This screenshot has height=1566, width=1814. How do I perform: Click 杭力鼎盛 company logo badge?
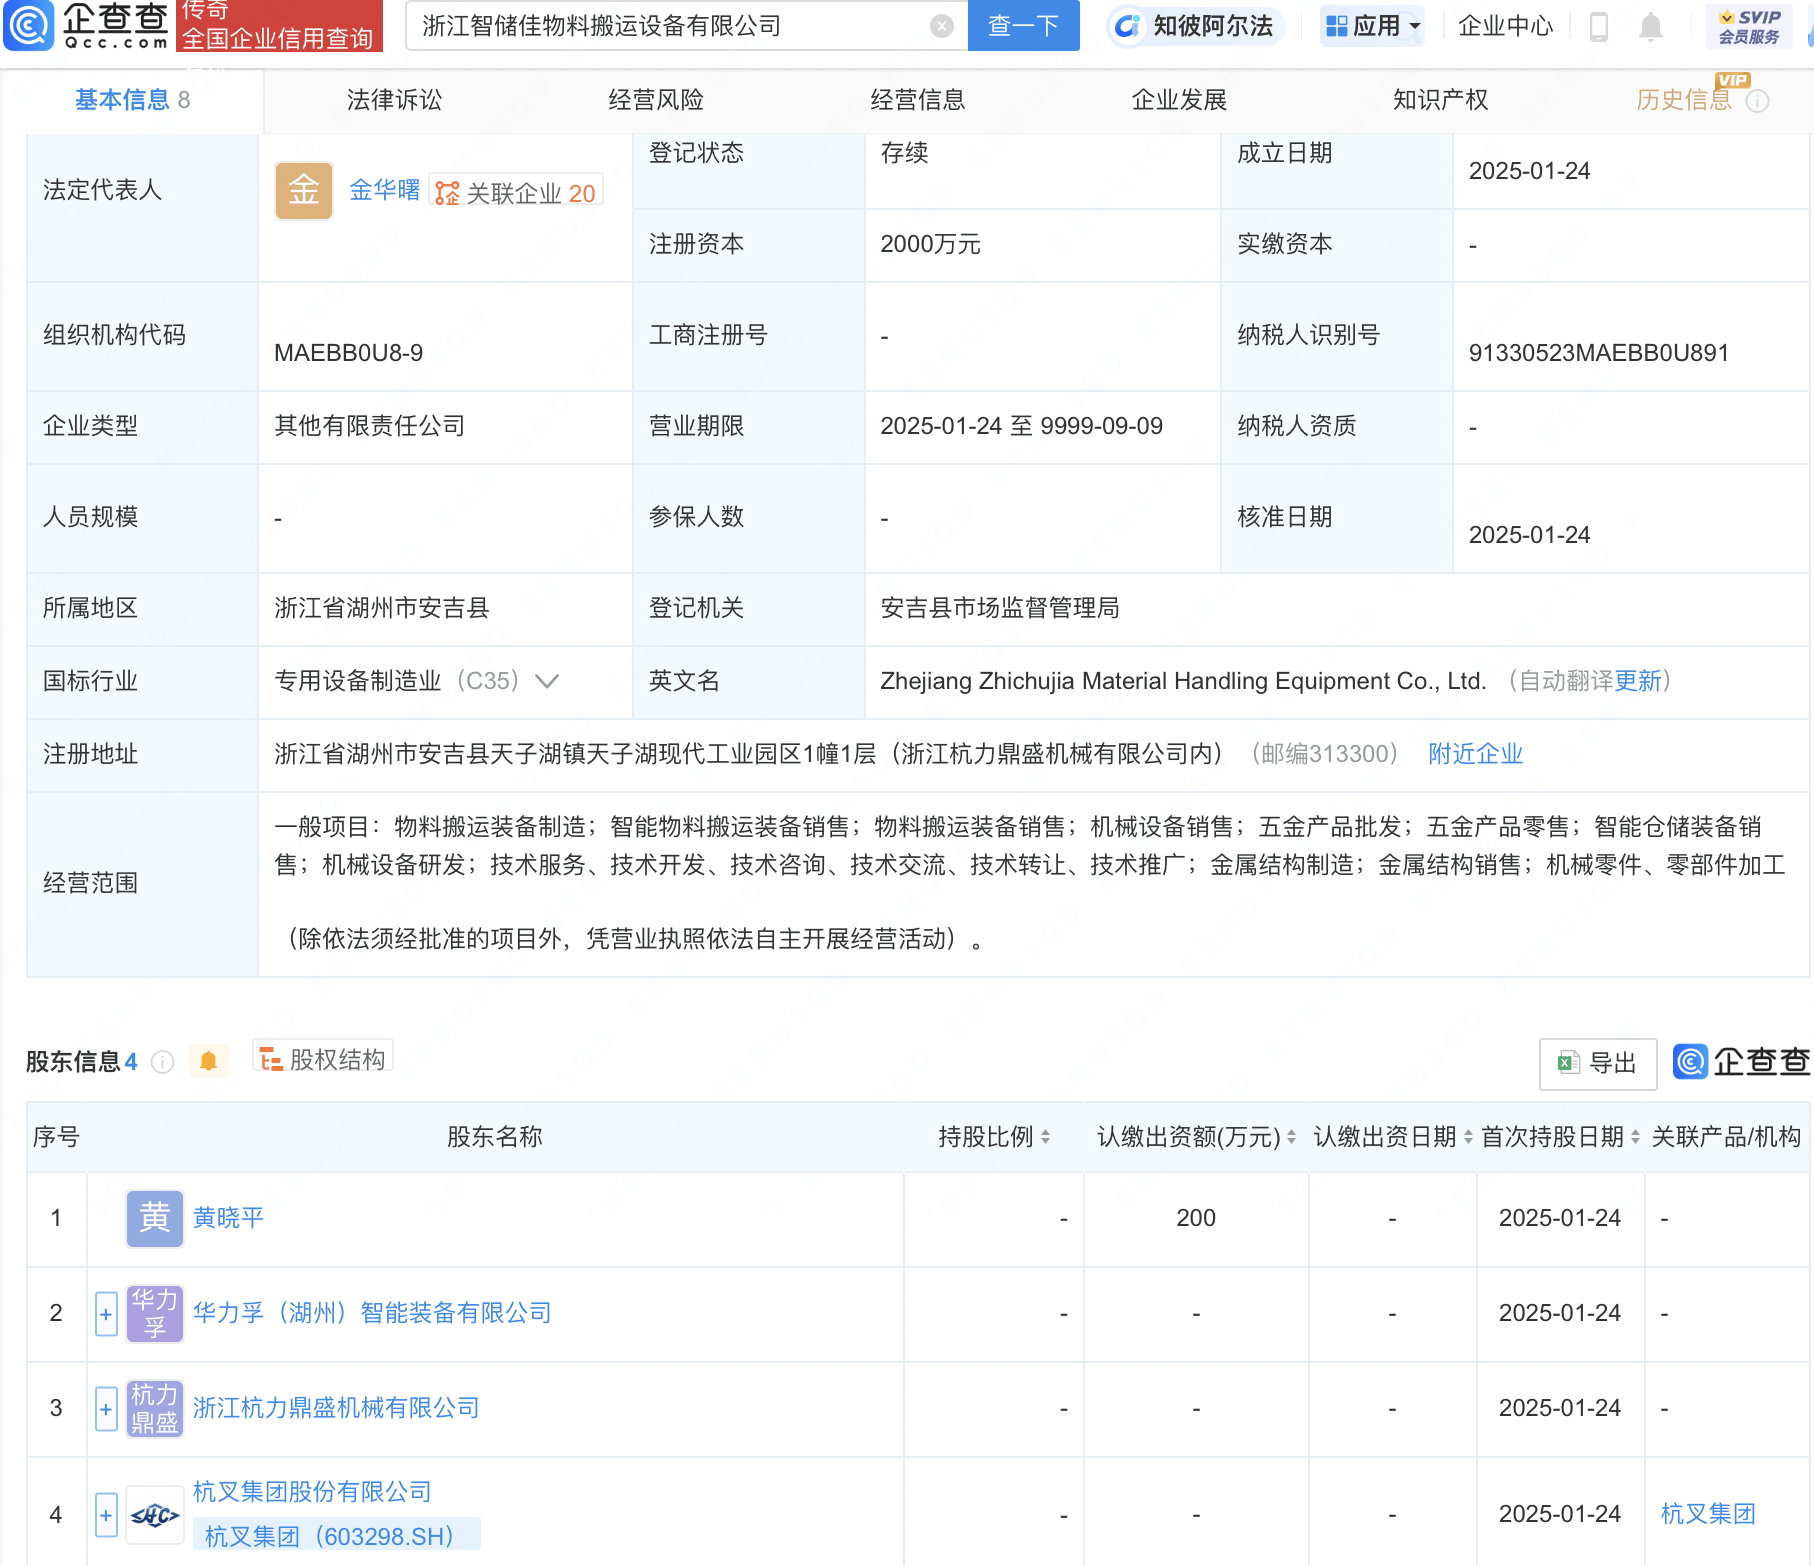coord(155,1408)
